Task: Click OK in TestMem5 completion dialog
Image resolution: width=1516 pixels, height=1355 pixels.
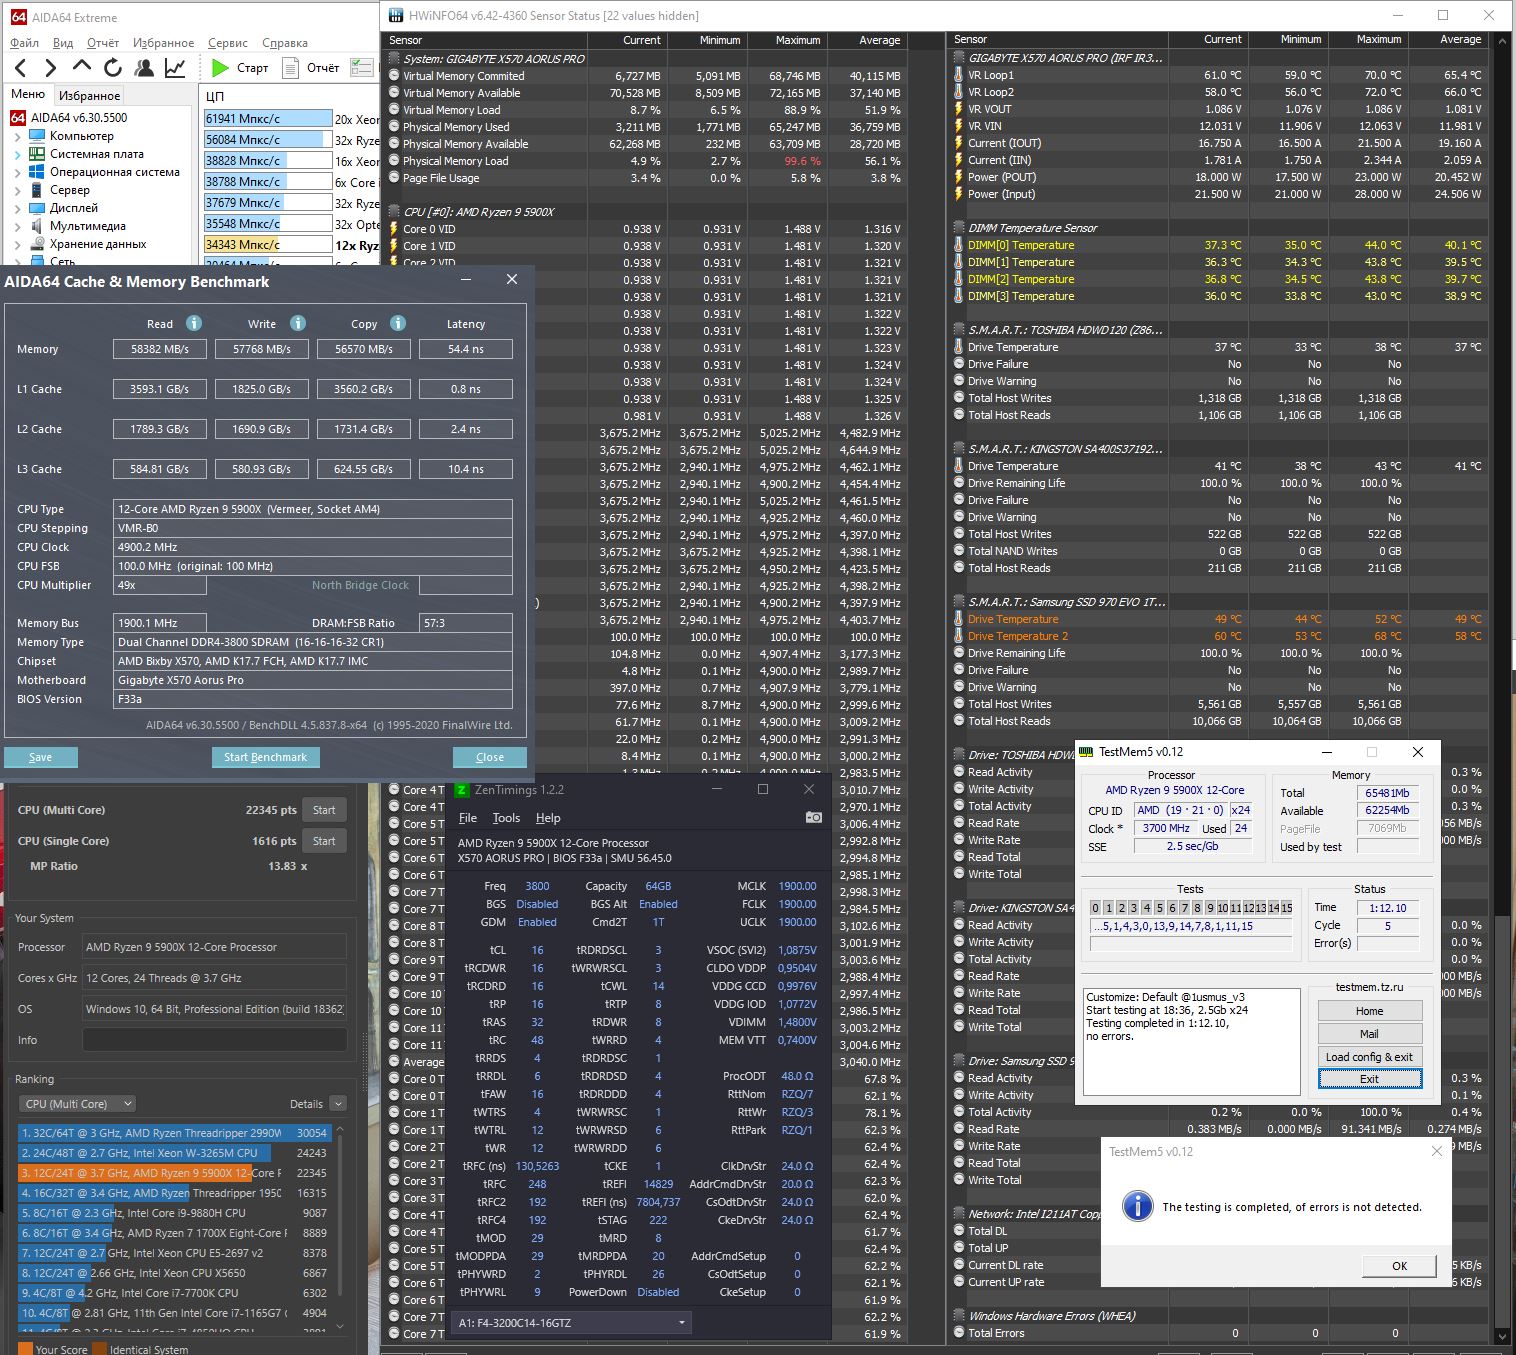Action: point(1399,1266)
